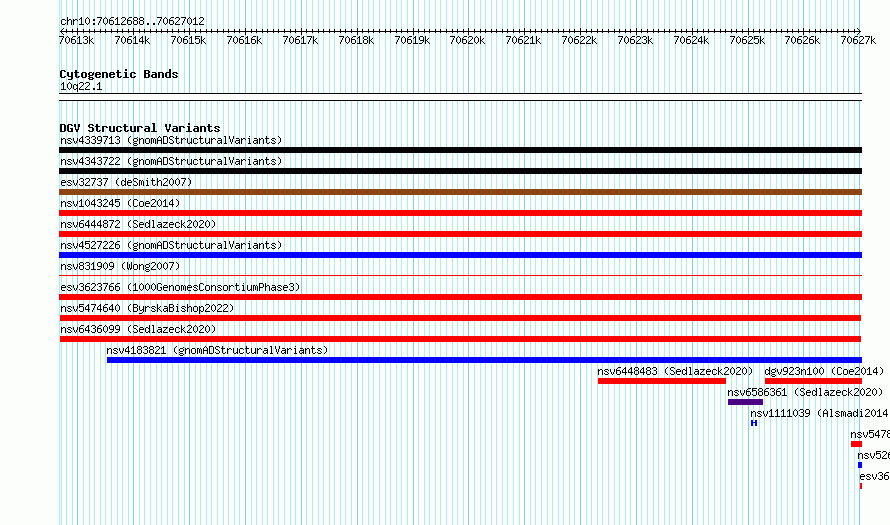Click the 70625k ruler label

tap(747, 40)
